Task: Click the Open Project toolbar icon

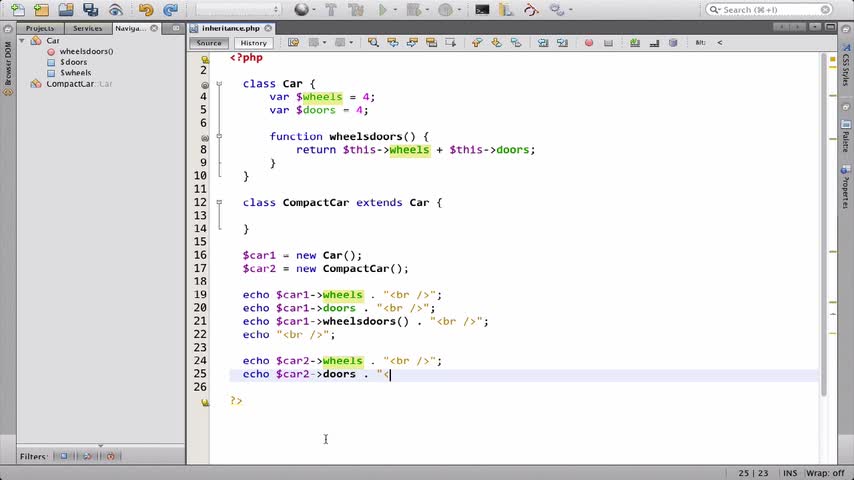Action: pos(66,9)
